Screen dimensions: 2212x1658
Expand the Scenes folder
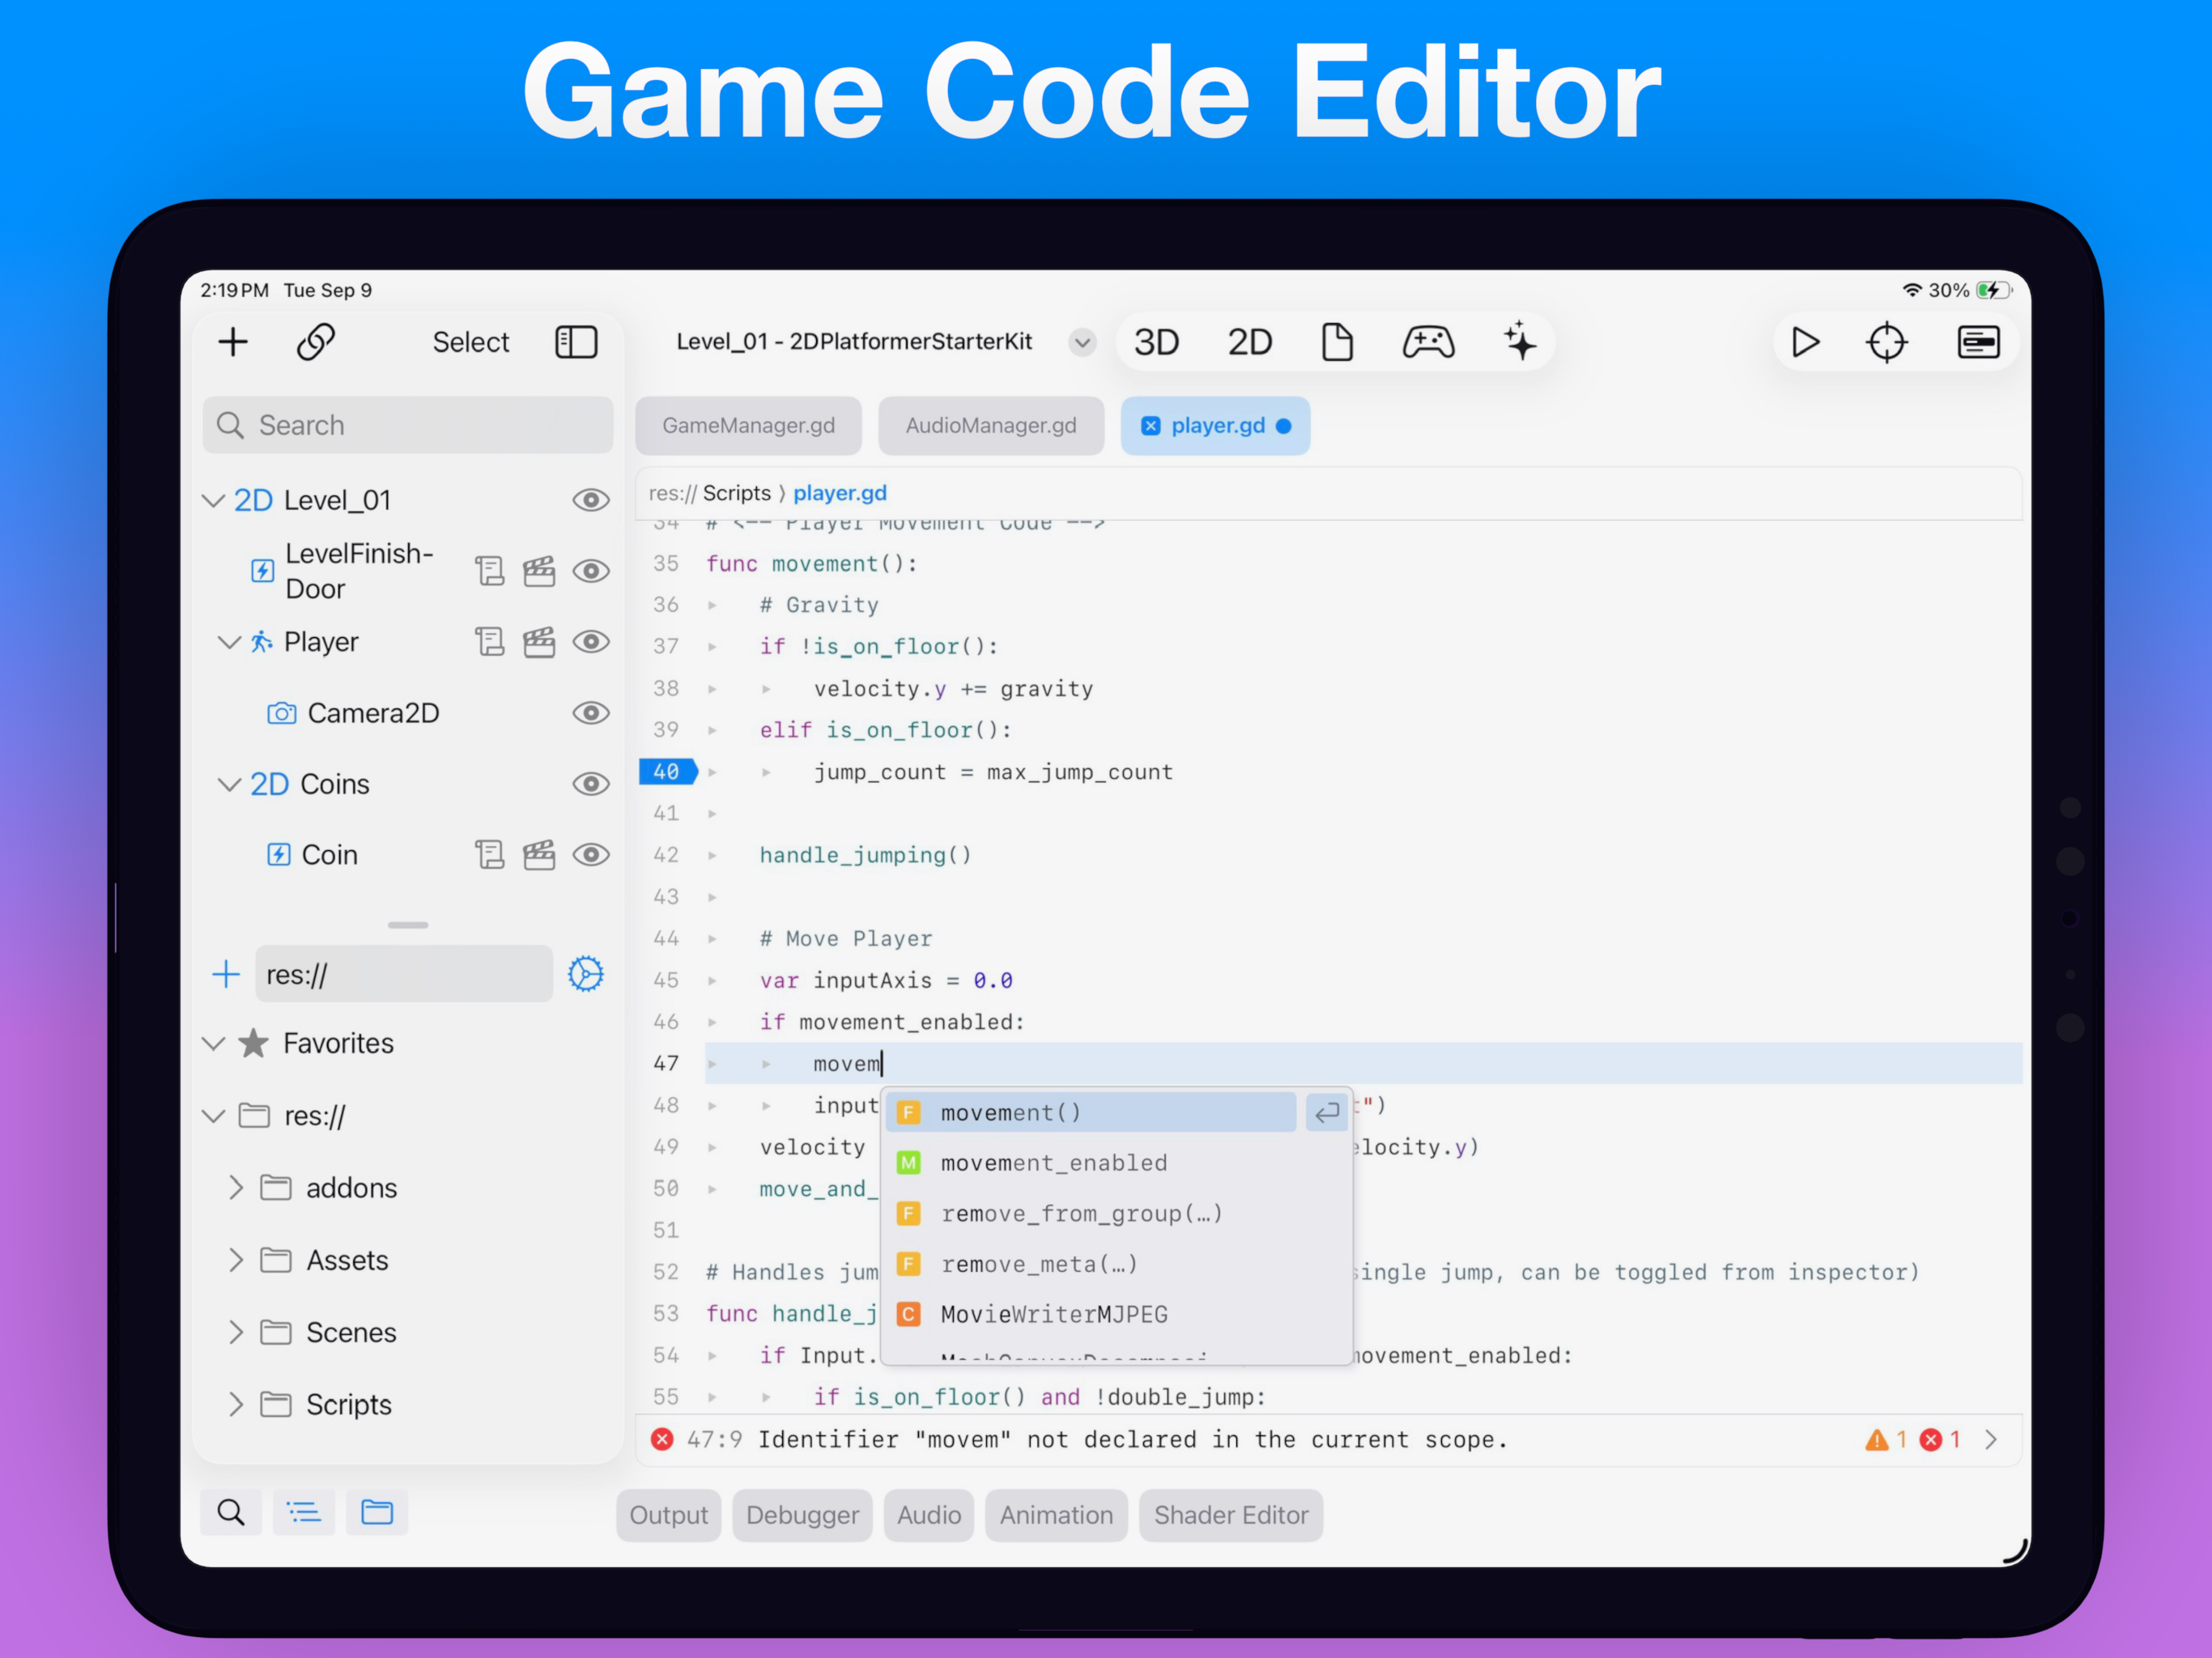[x=236, y=1332]
